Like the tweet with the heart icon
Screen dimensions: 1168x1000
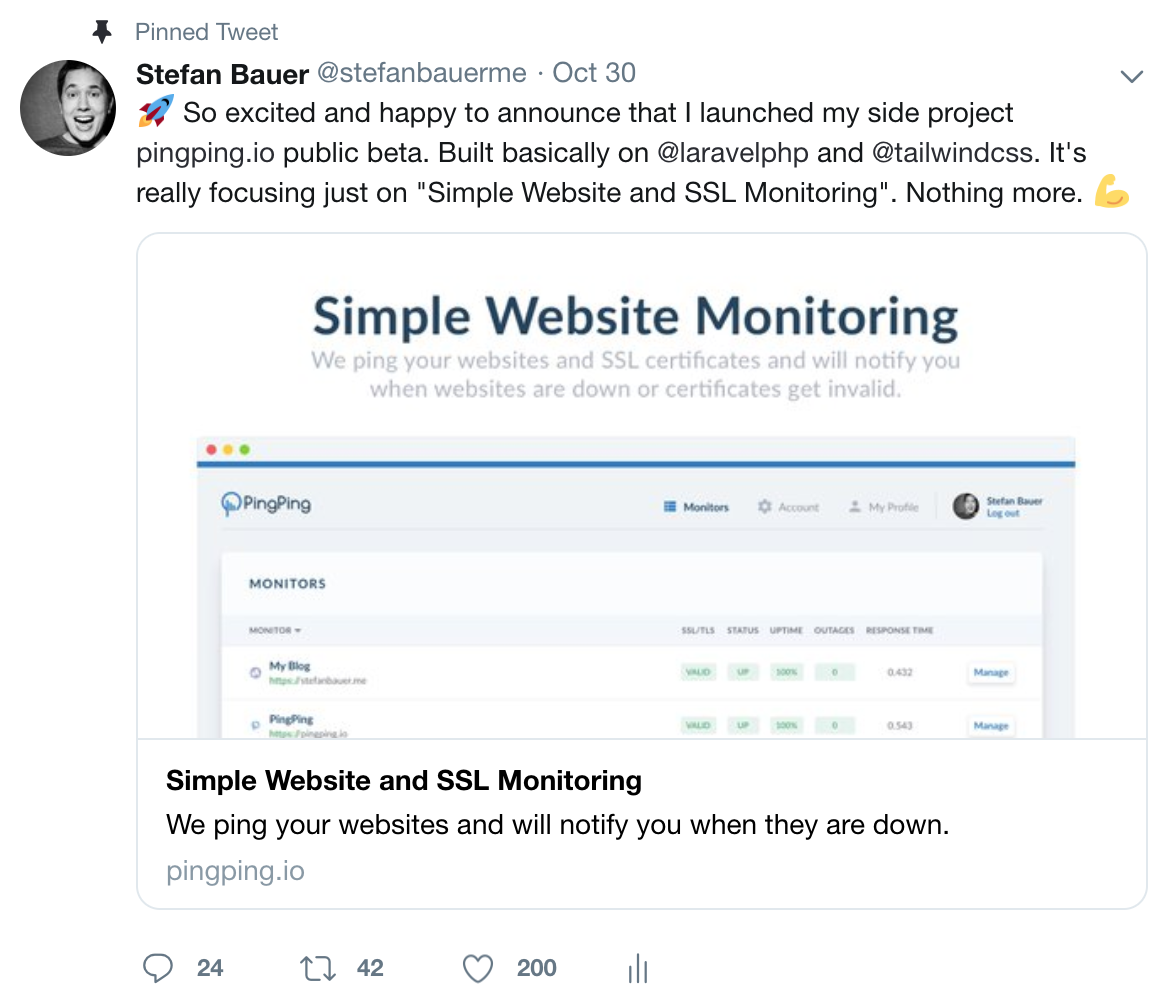477,968
